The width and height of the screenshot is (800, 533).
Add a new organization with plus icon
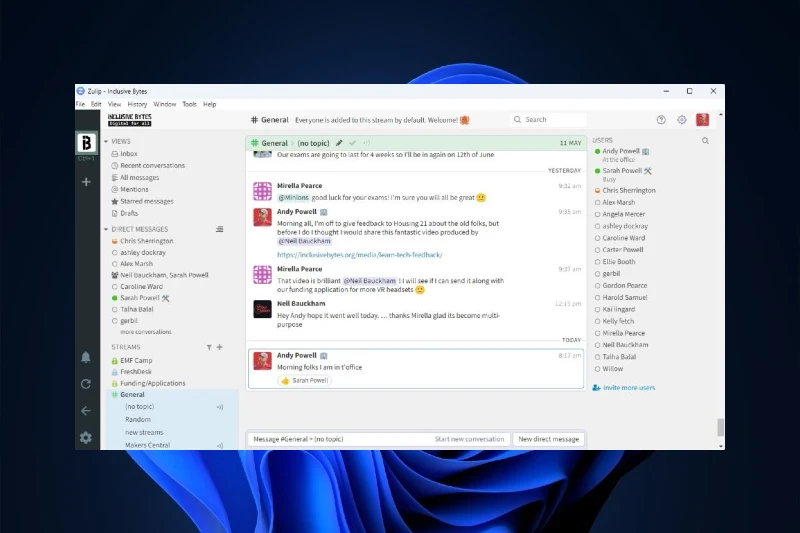86,182
